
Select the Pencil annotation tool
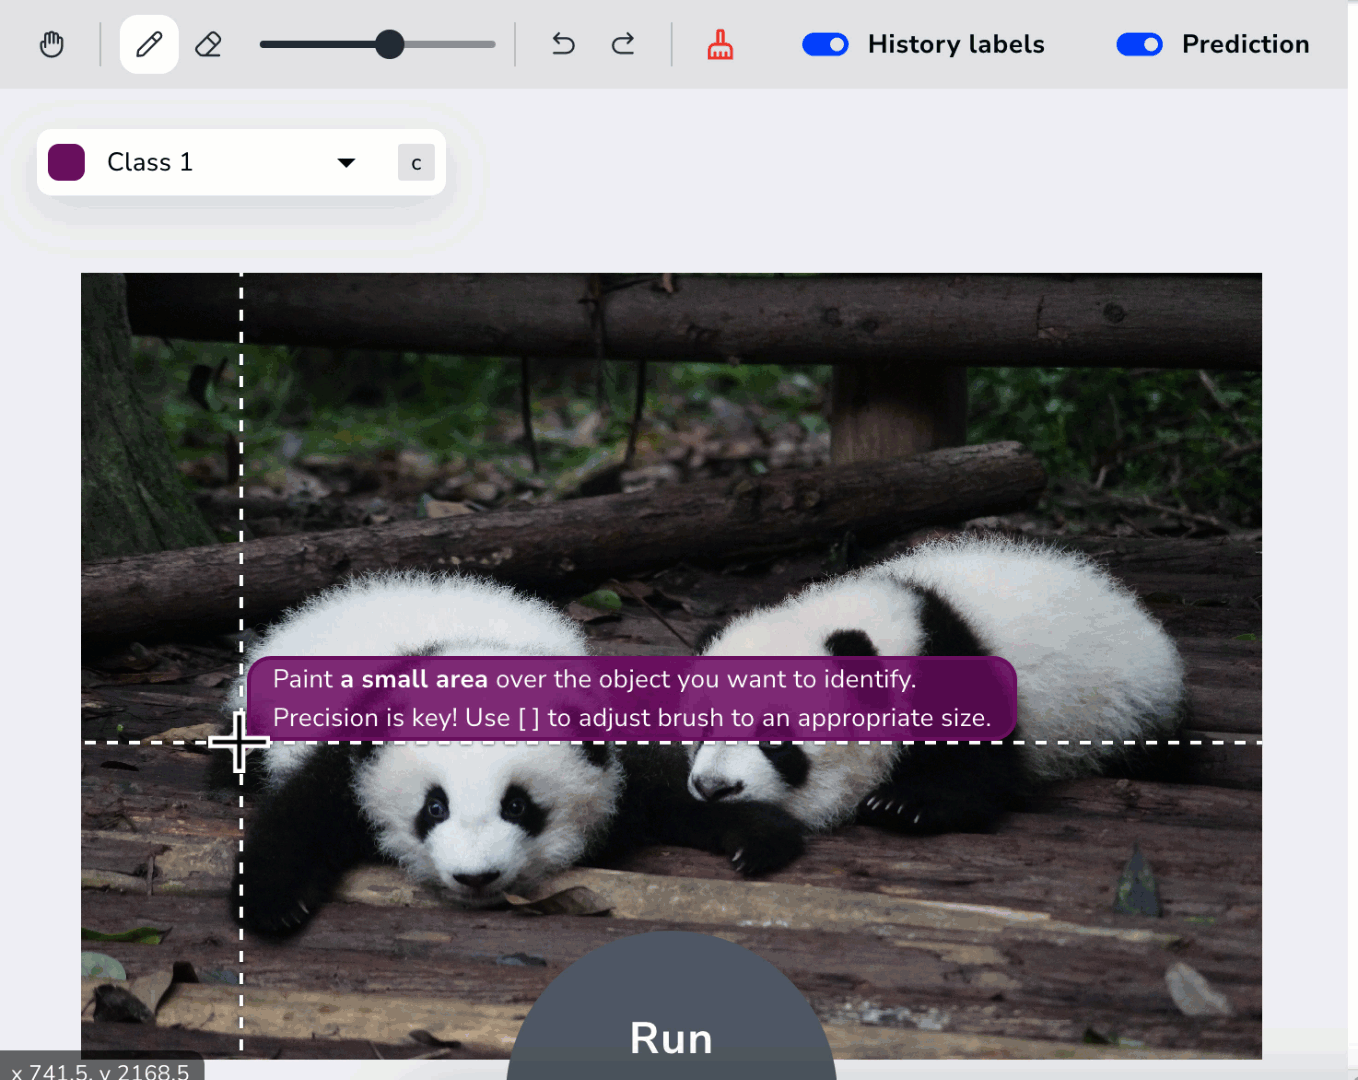pos(148,44)
